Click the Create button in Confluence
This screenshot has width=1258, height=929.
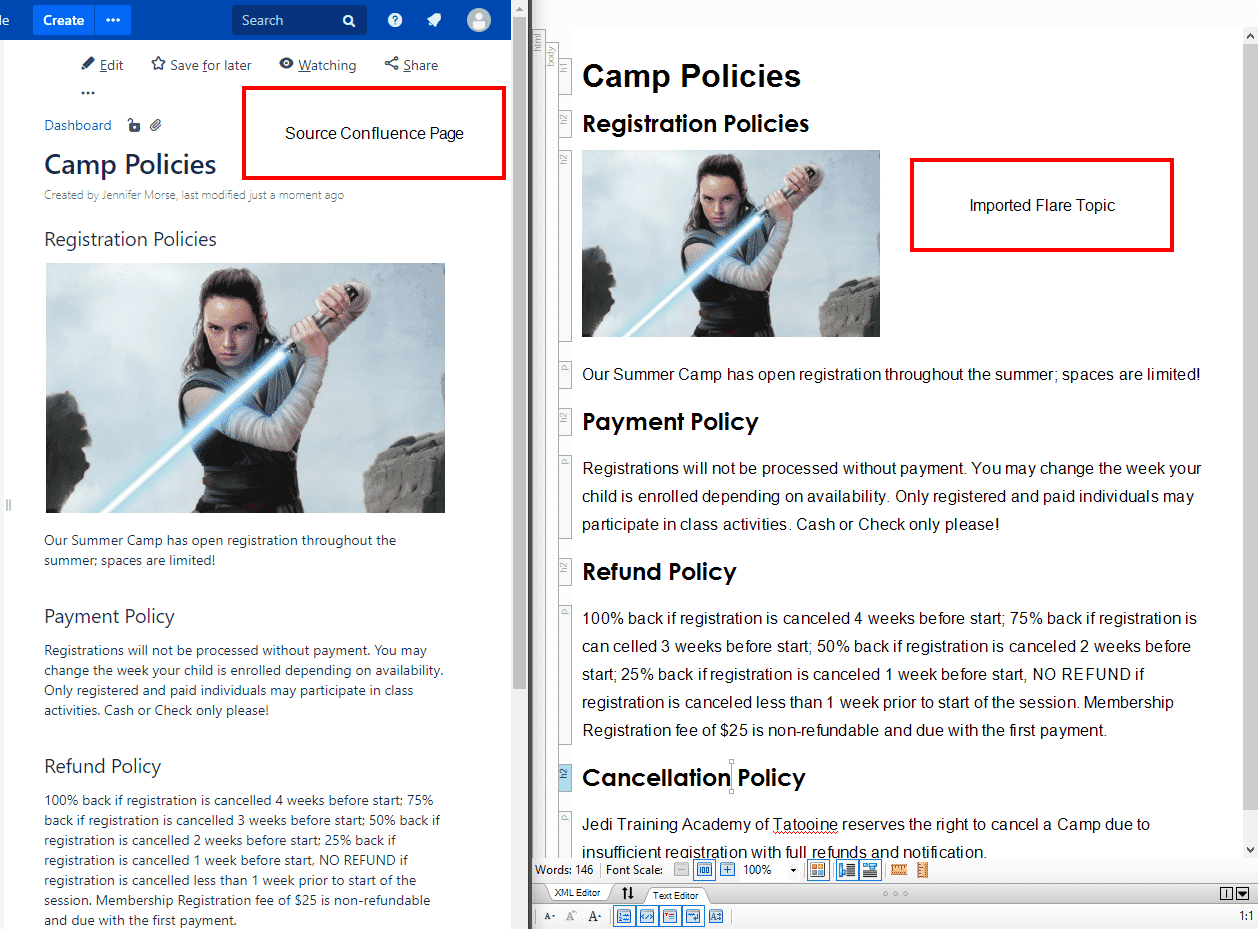click(64, 20)
